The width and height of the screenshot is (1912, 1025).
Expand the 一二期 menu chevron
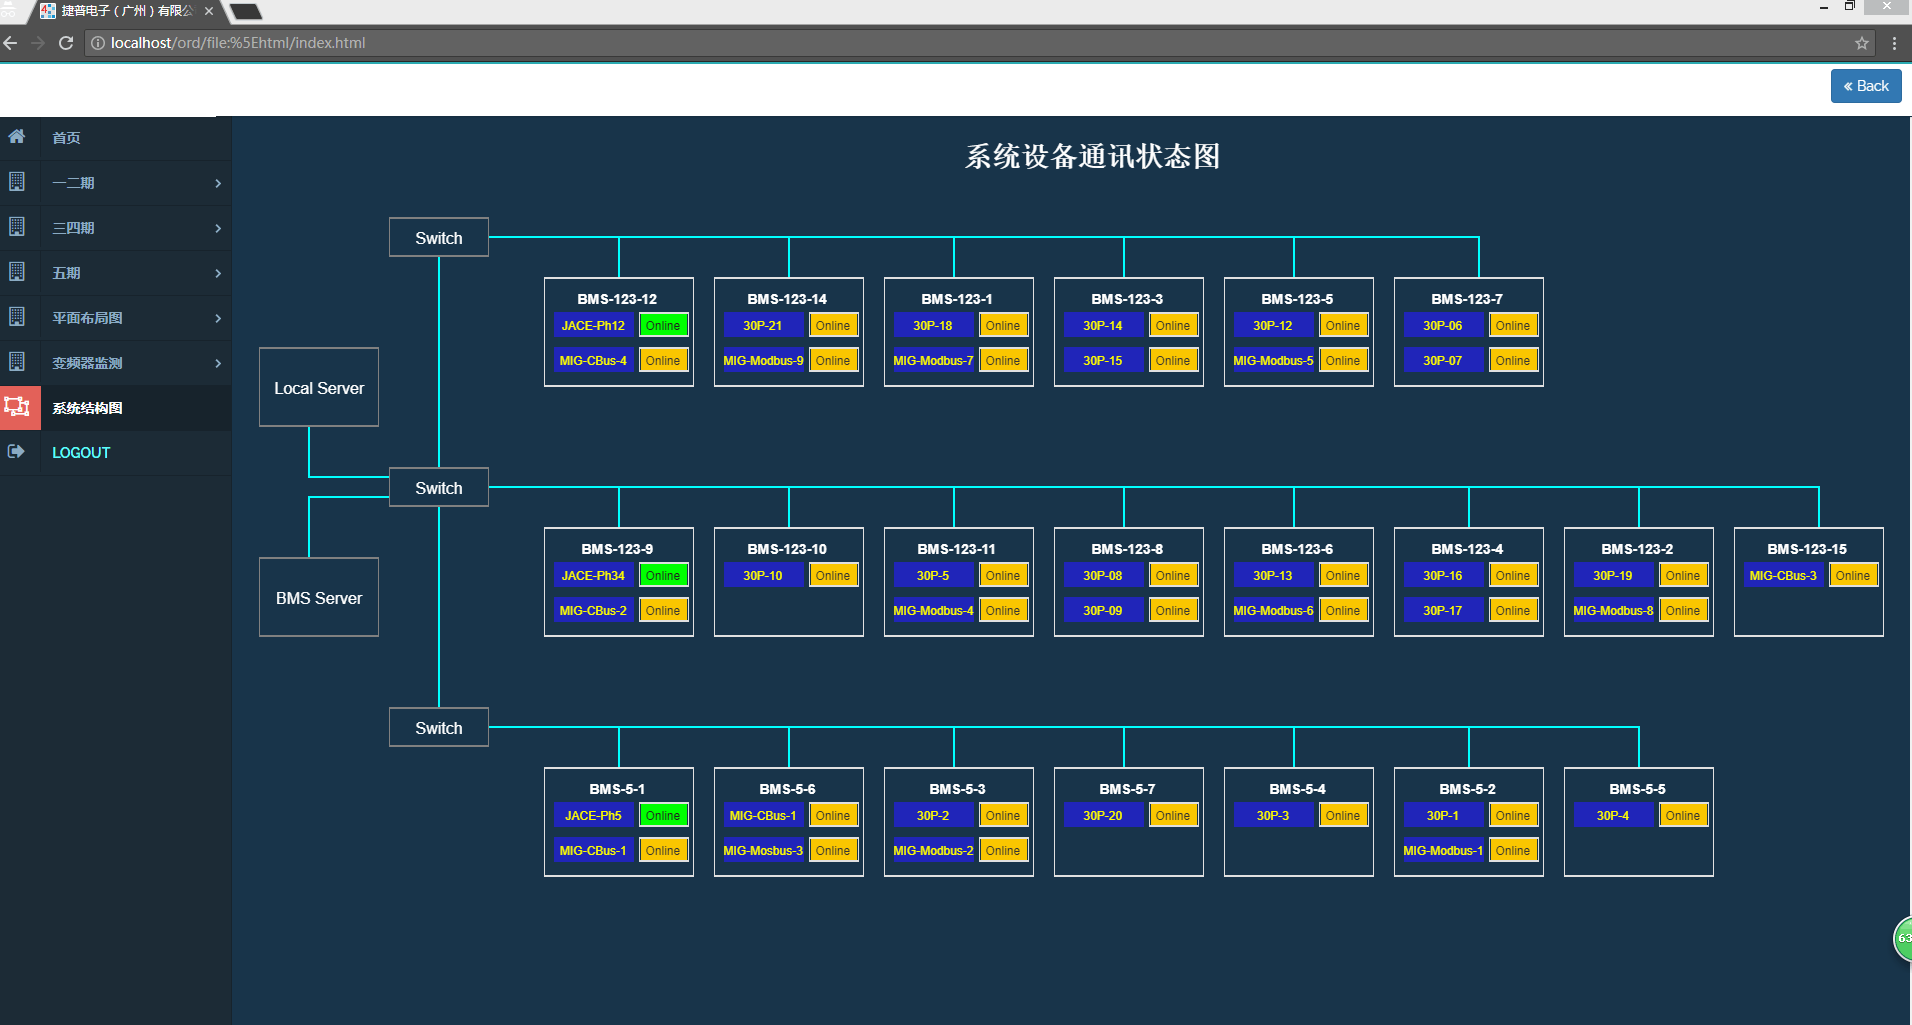pyautogui.click(x=218, y=183)
